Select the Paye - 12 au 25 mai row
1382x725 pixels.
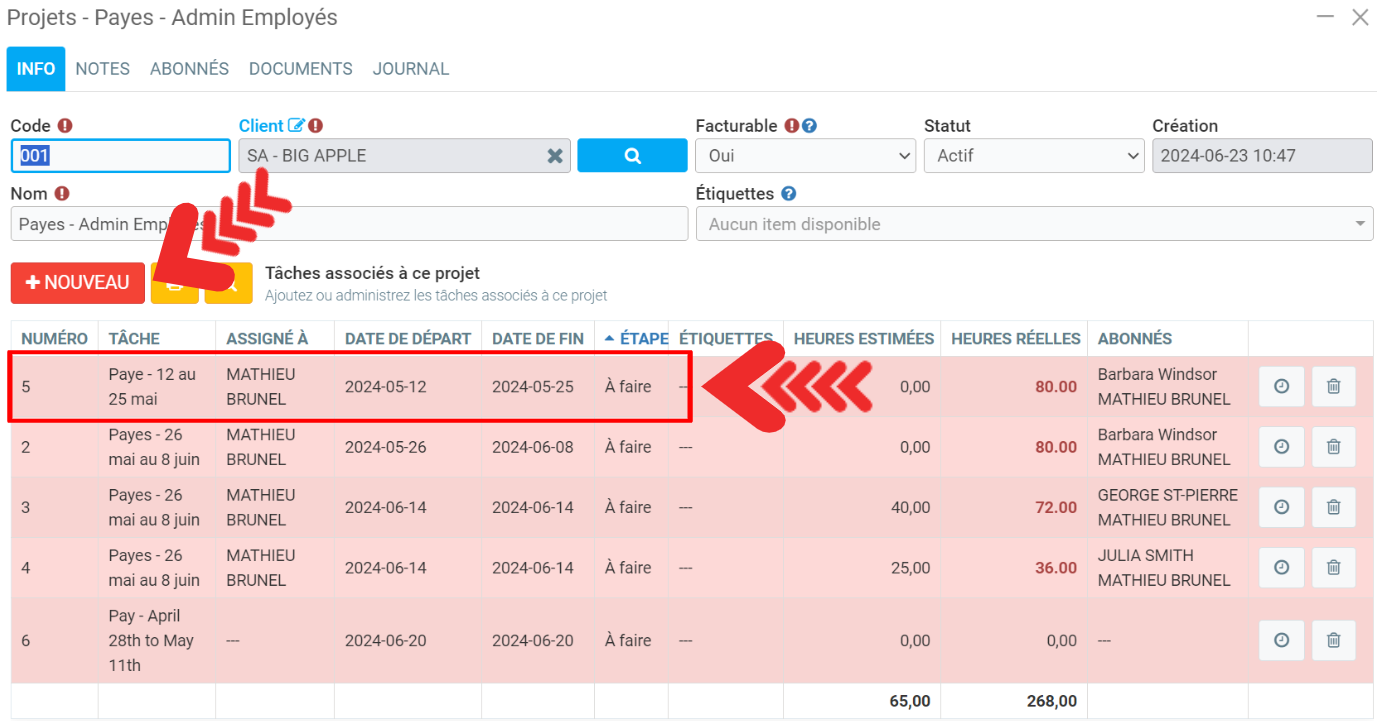click(150, 387)
